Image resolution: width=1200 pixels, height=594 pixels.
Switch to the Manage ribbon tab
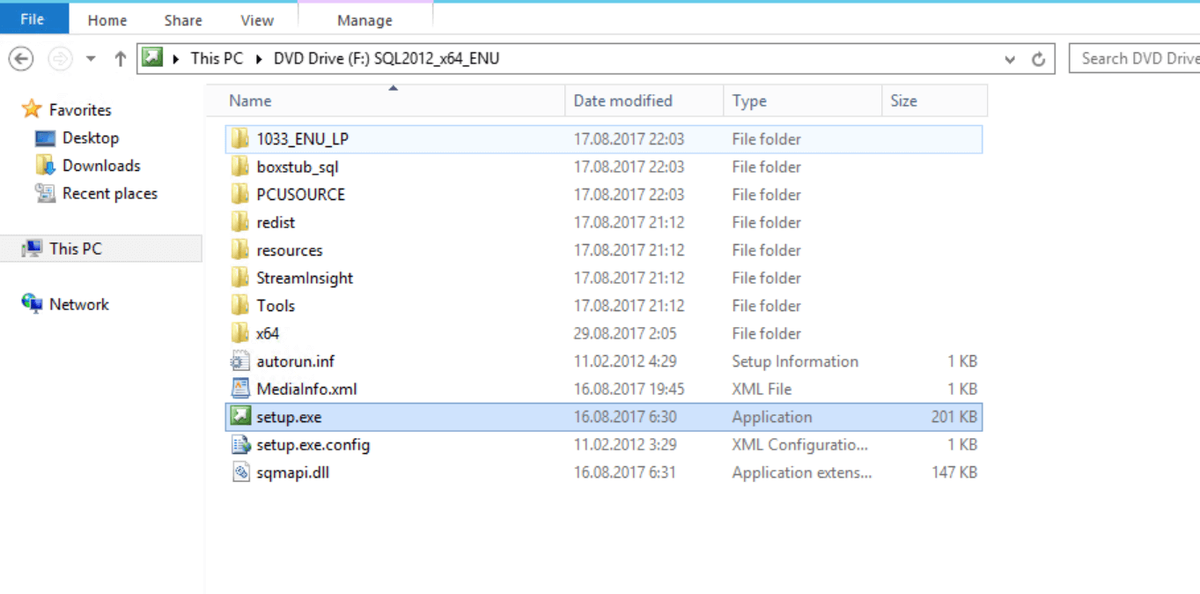[365, 20]
